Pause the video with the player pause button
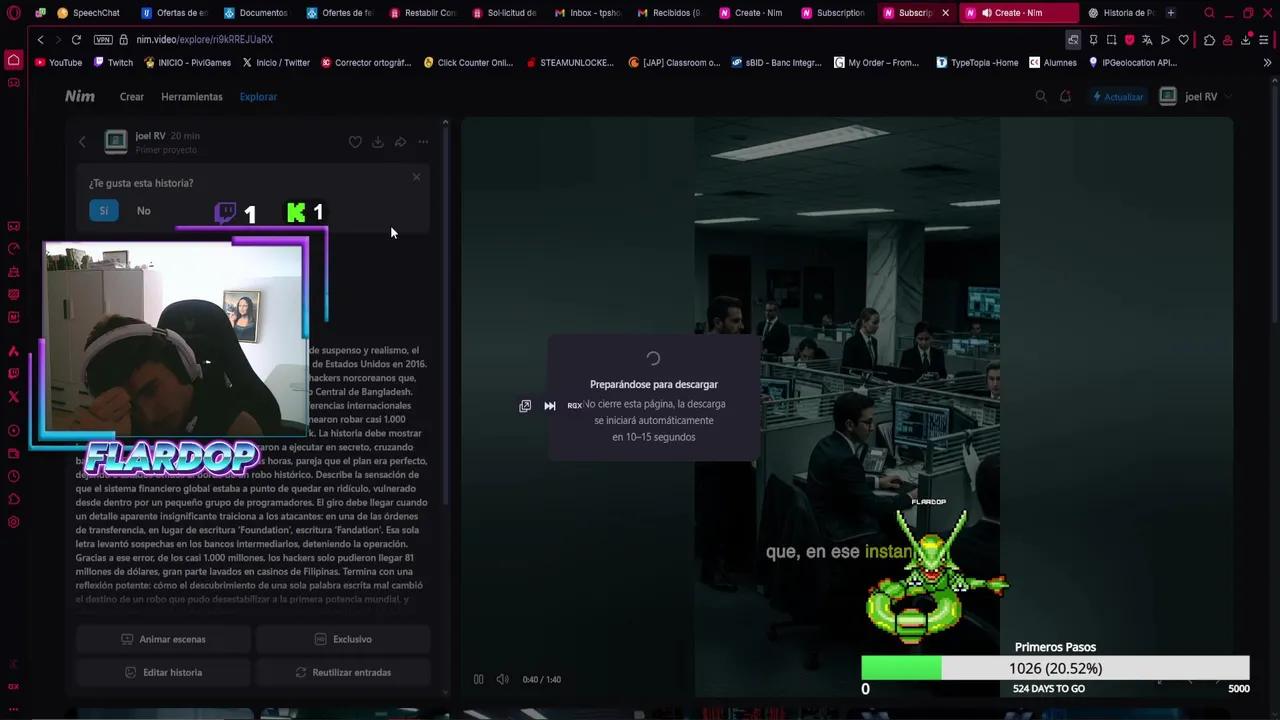This screenshot has height=720, width=1280. pyautogui.click(x=478, y=679)
